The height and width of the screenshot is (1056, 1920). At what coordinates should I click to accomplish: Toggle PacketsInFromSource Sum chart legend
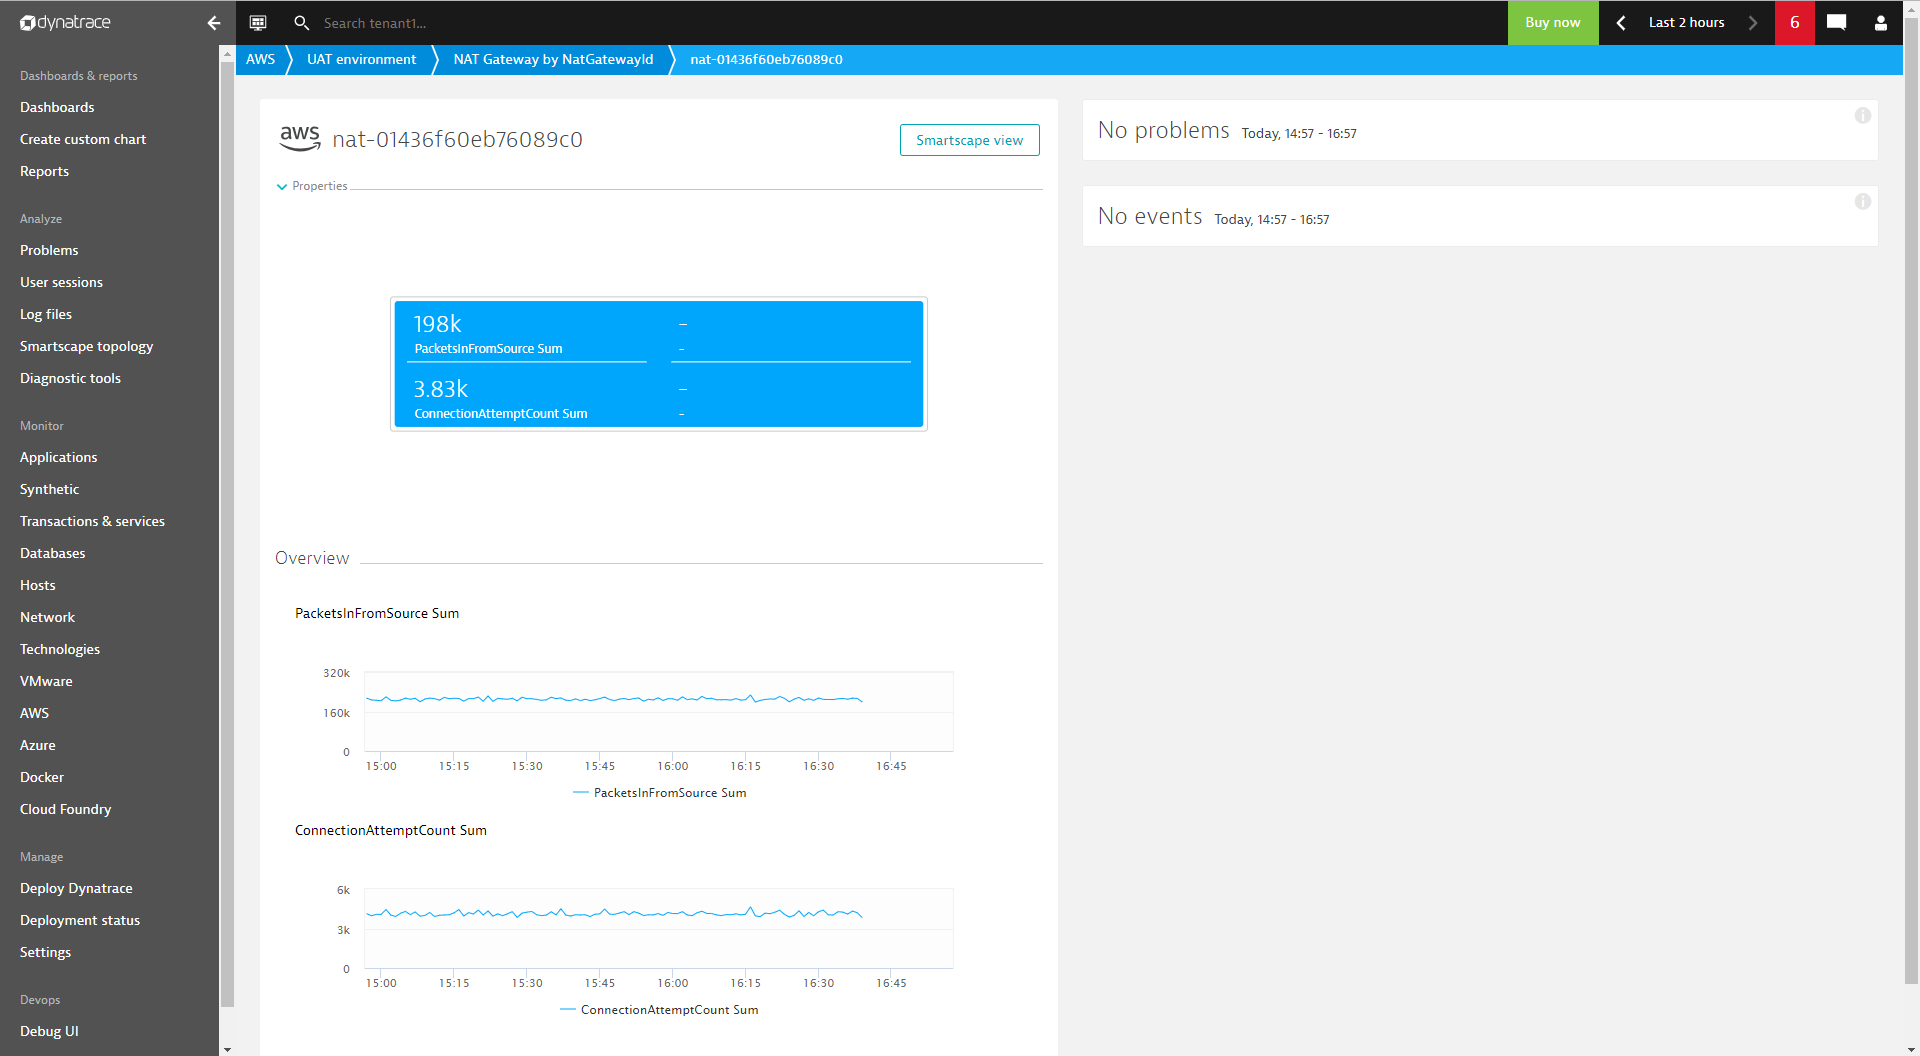pyautogui.click(x=659, y=793)
